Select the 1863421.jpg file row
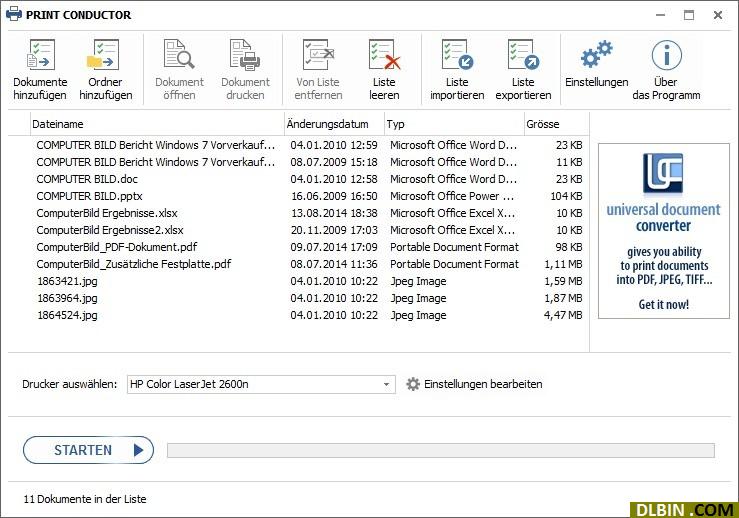This screenshot has width=739, height=518. [x=67, y=281]
